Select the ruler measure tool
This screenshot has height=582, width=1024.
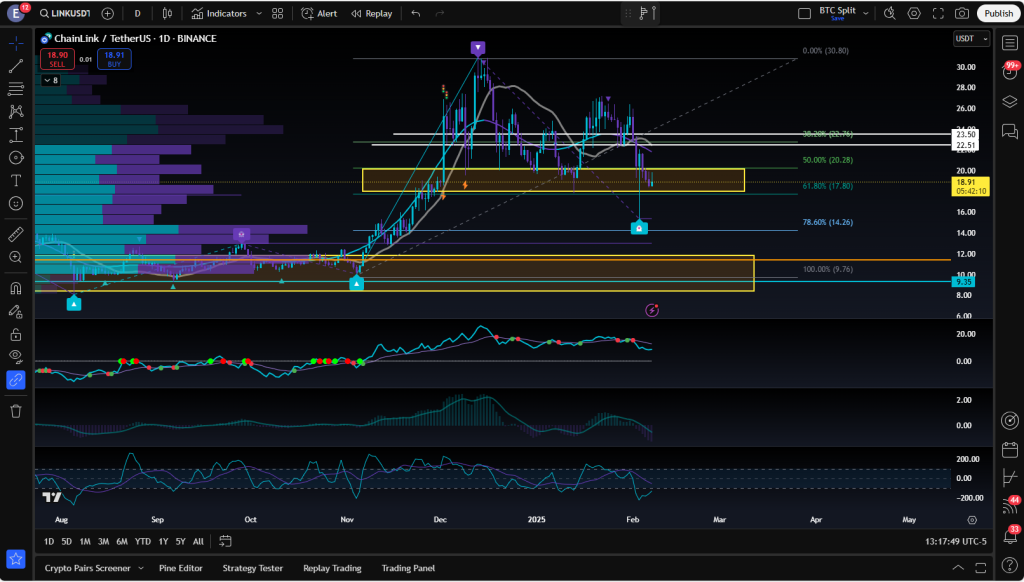click(16, 234)
